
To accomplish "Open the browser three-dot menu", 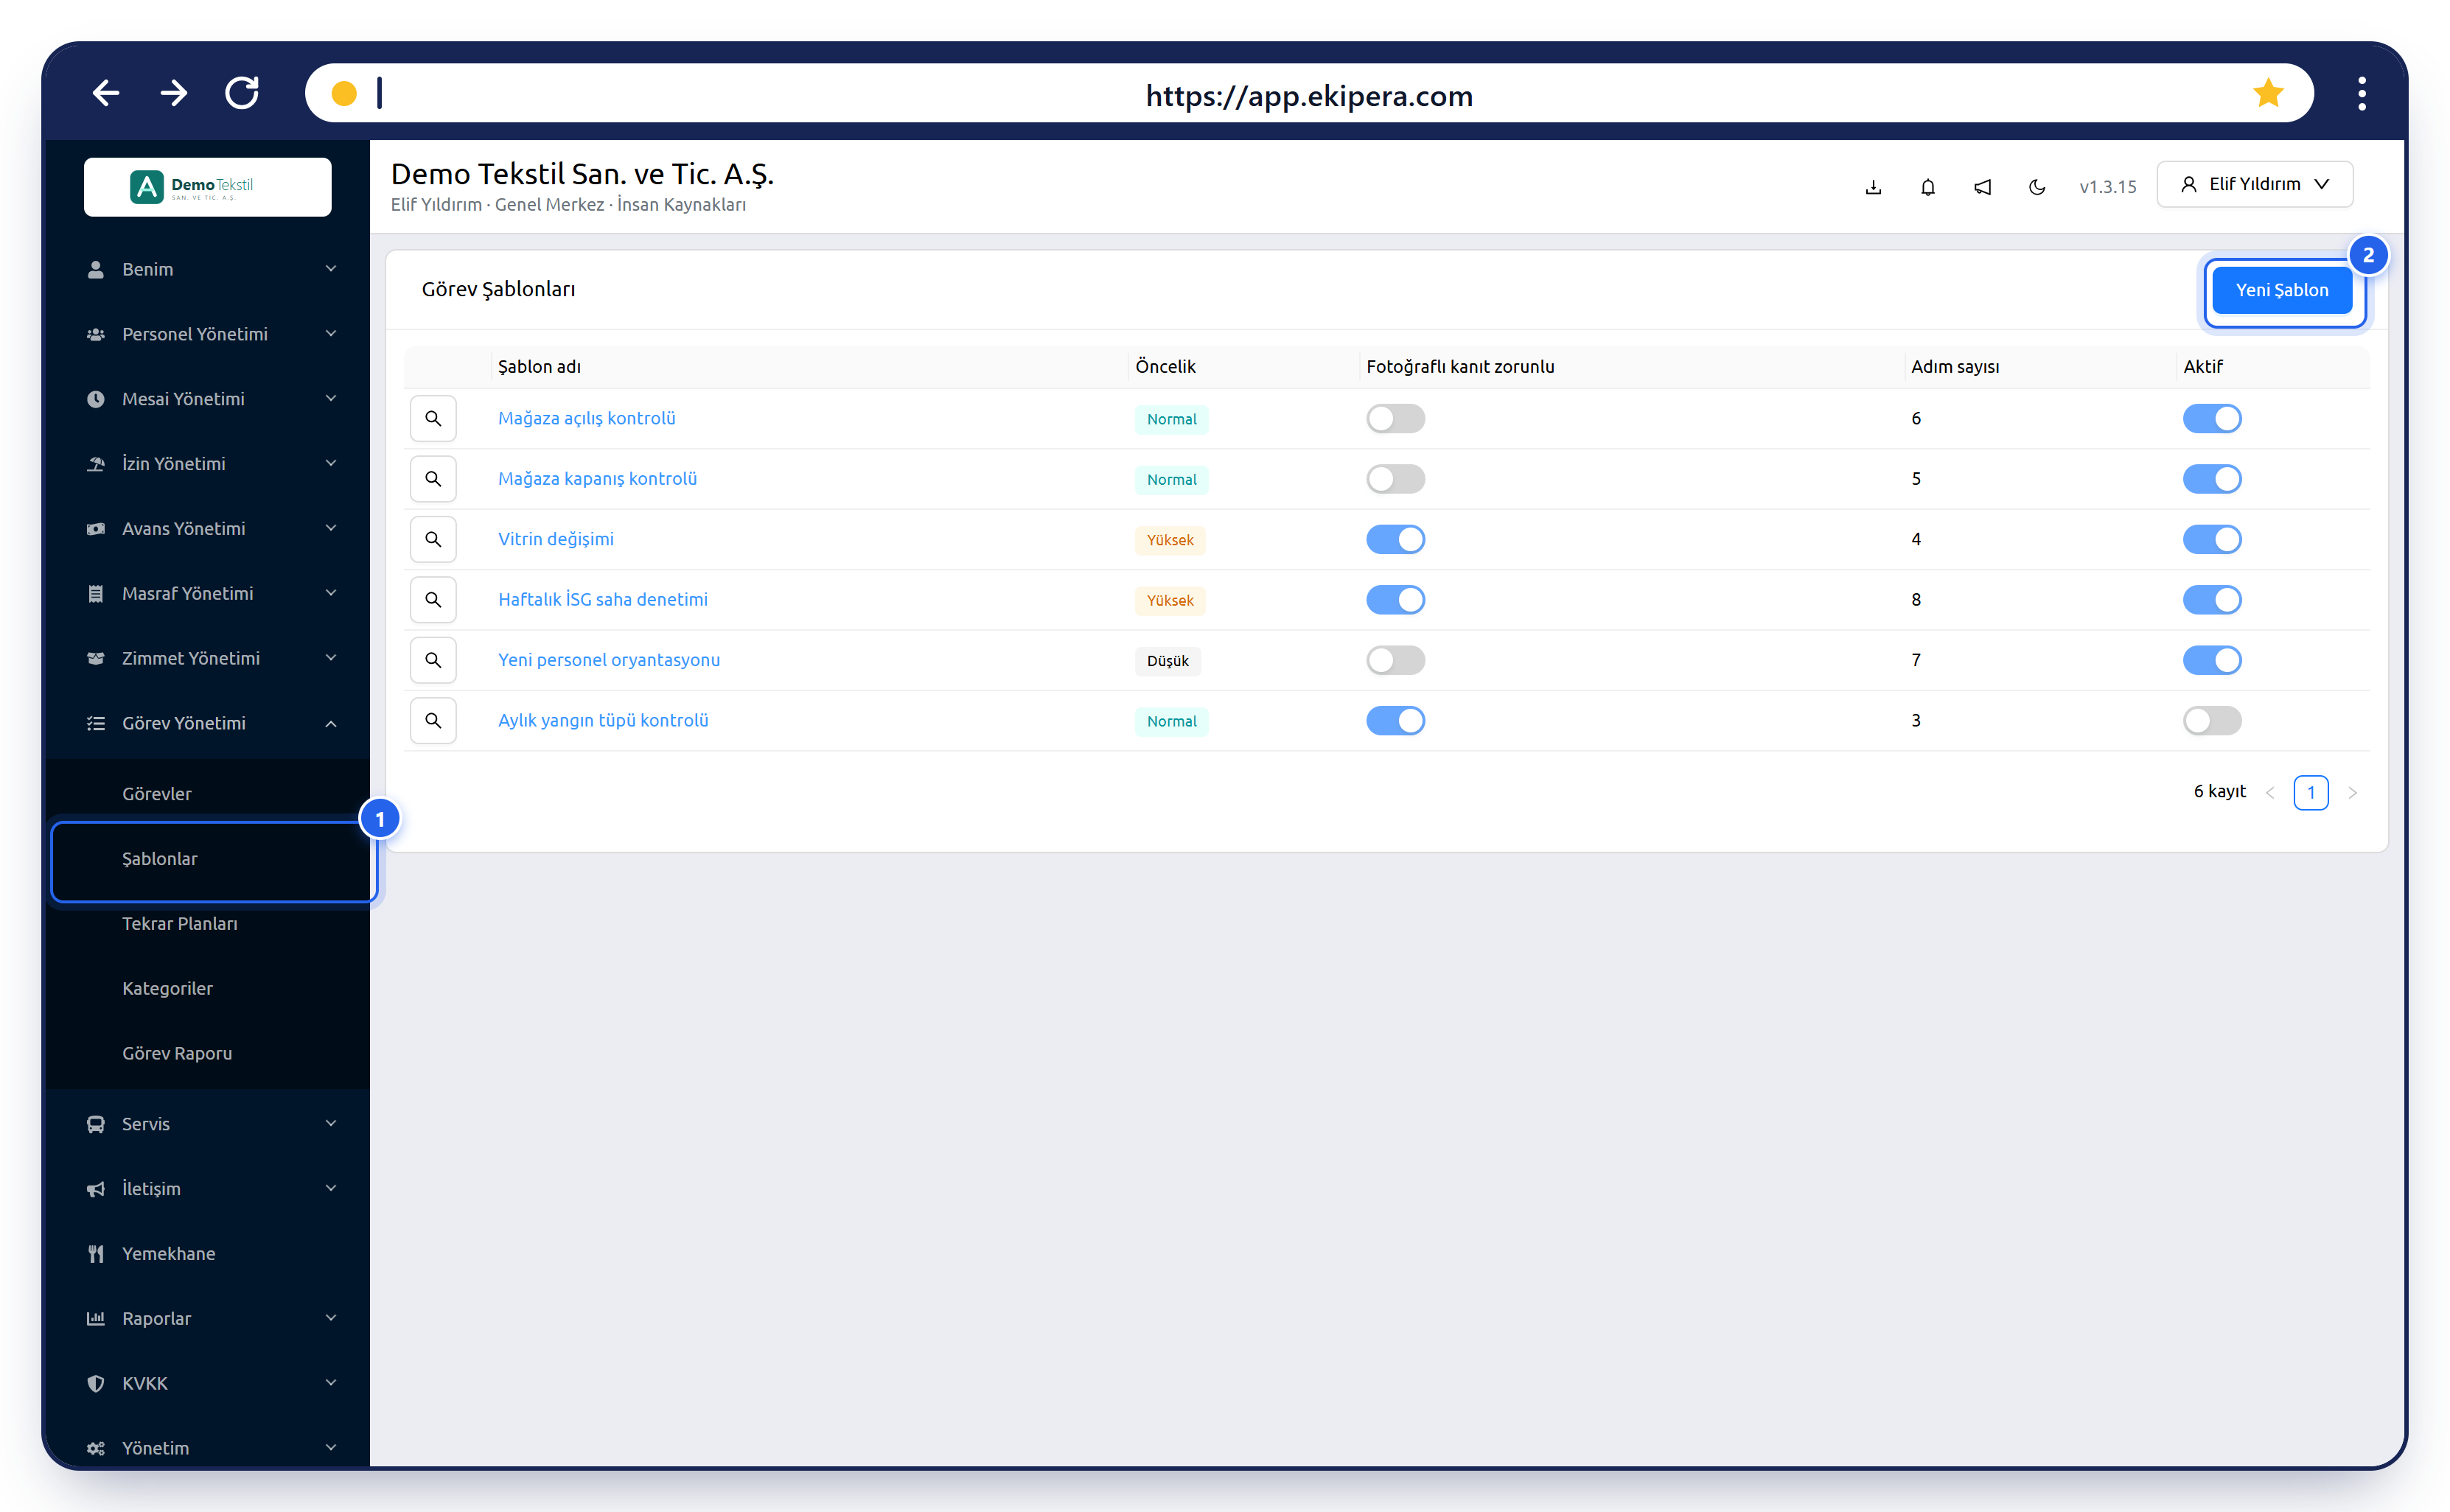I will [x=2361, y=93].
